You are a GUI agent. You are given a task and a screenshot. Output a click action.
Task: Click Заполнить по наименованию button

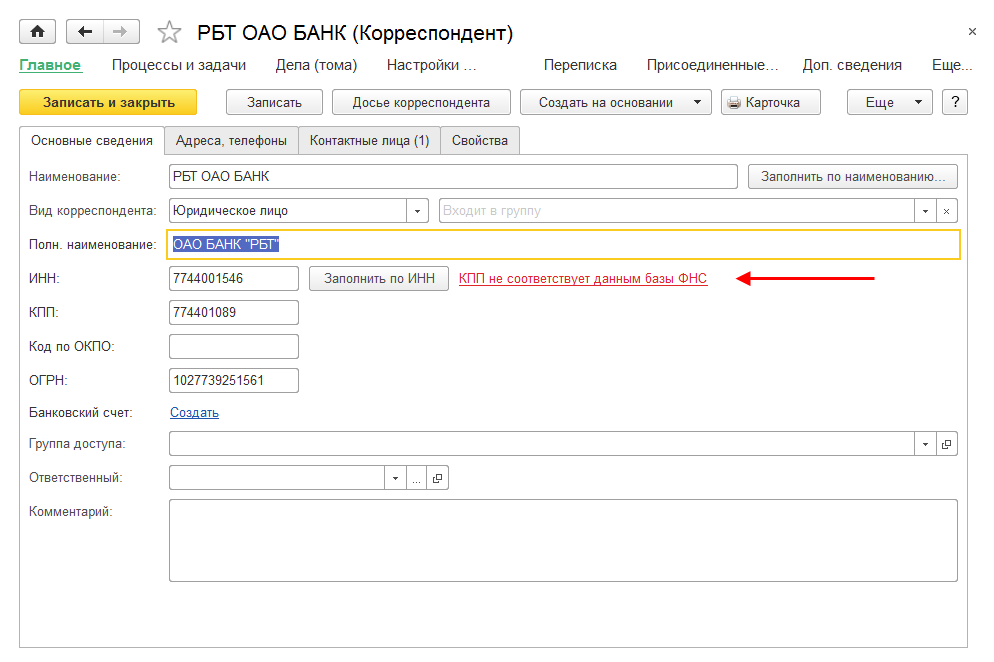click(x=853, y=176)
